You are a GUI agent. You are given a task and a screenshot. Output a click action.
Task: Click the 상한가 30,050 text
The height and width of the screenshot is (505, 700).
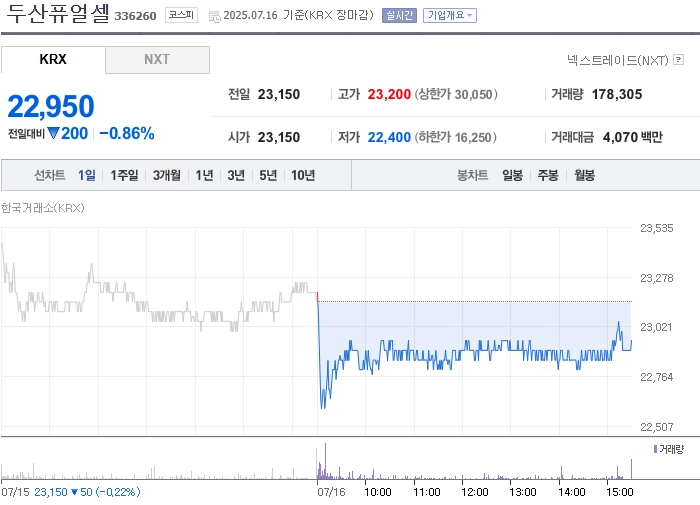[x=456, y=94]
